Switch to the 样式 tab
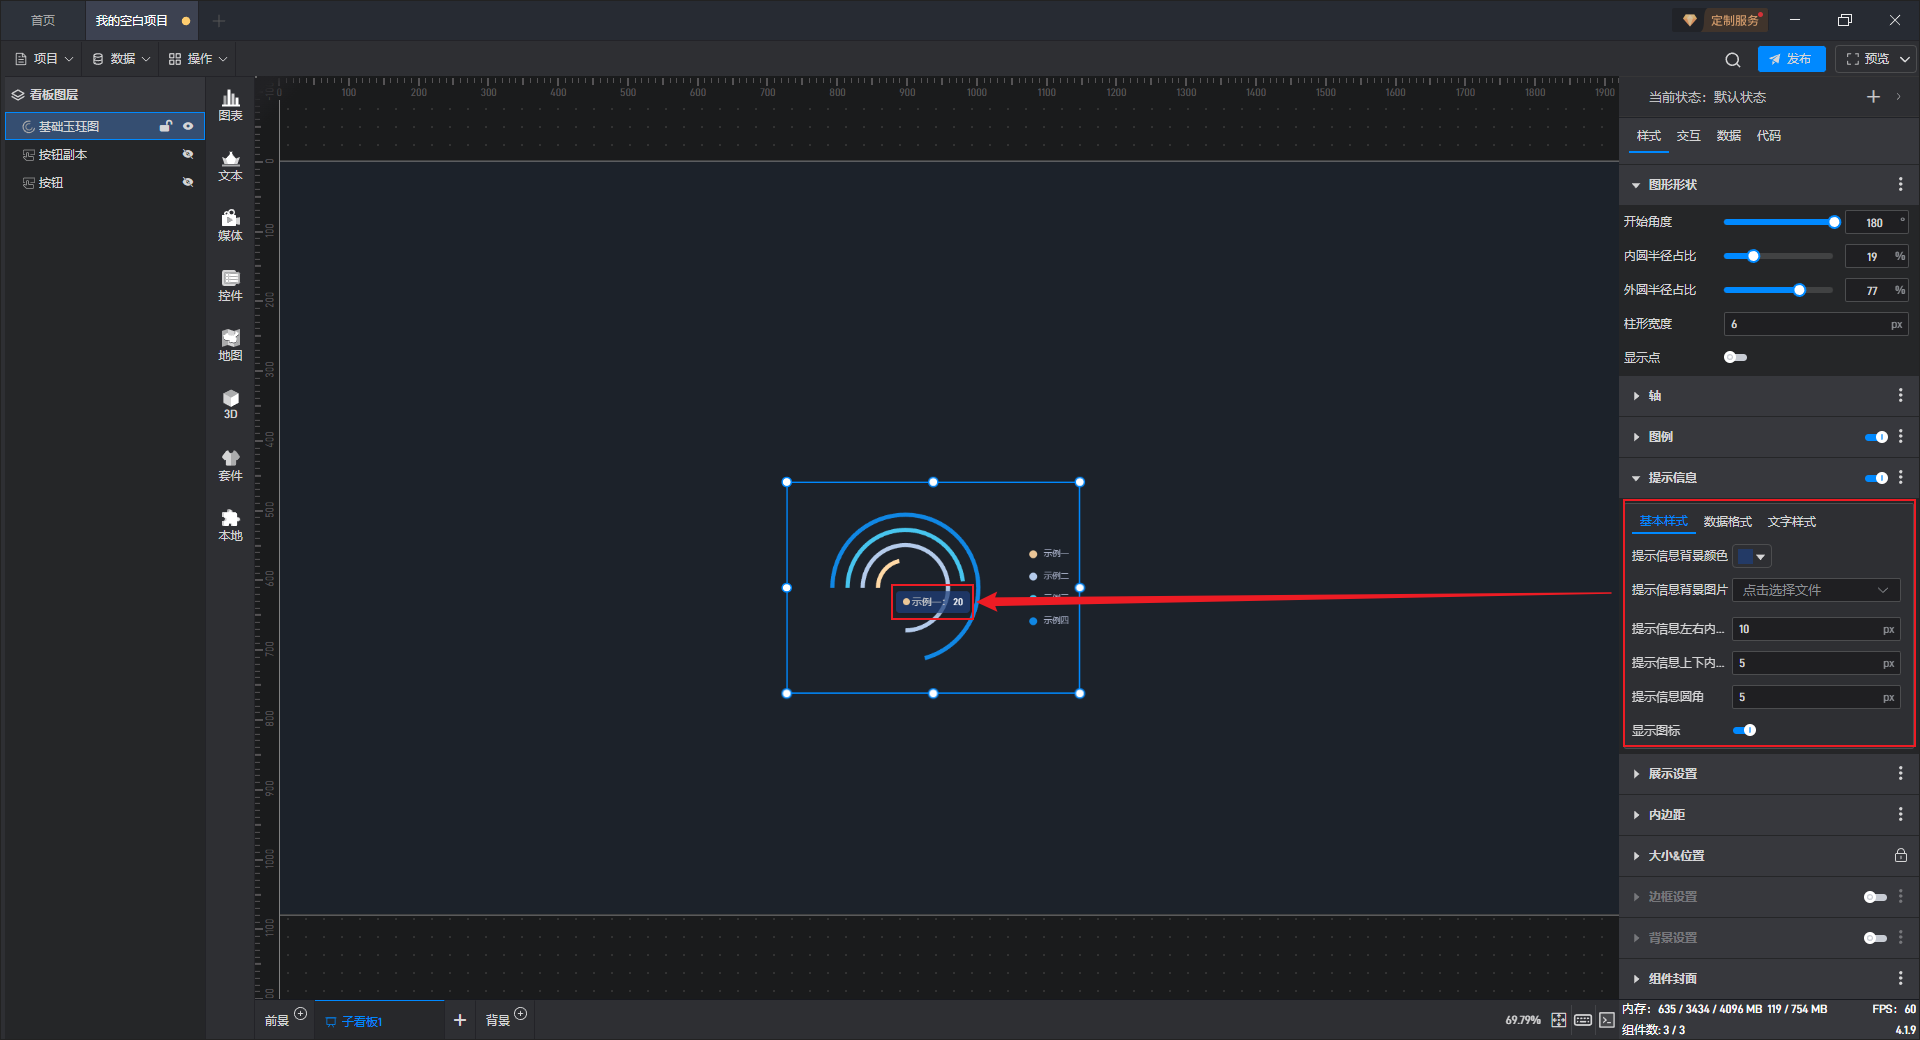 click(x=1649, y=136)
